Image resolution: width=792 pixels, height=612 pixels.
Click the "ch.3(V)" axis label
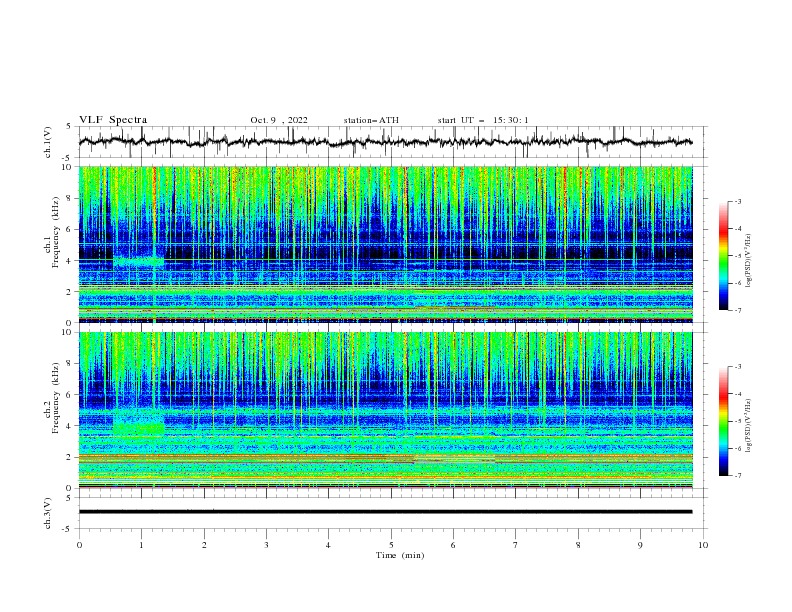[48, 513]
